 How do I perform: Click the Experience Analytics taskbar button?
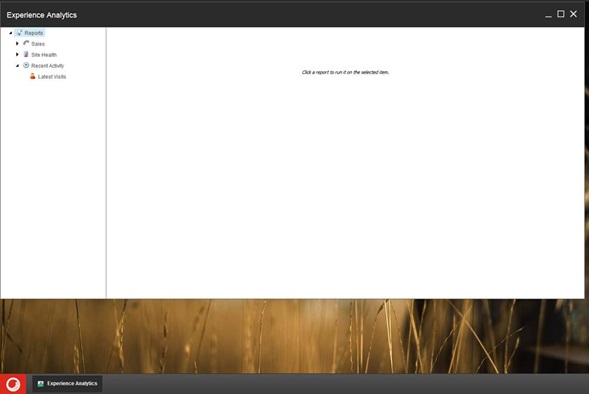click(x=67, y=383)
